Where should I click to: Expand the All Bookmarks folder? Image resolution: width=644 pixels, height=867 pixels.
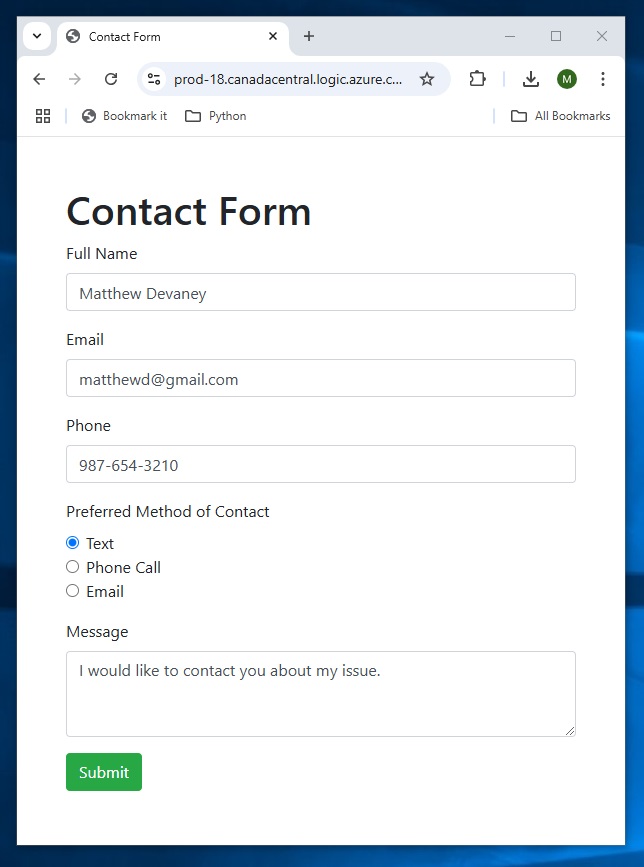pyautogui.click(x=560, y=116)
